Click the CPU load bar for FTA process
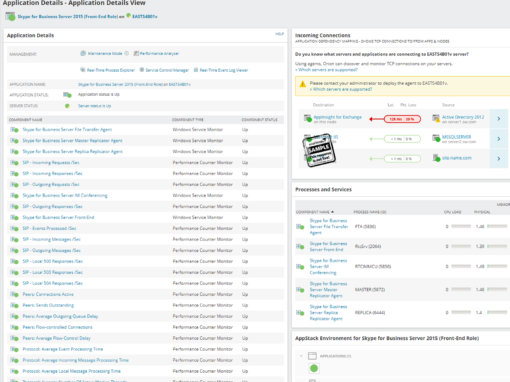The height and width of the screenshot is (382, 510). 461,227
